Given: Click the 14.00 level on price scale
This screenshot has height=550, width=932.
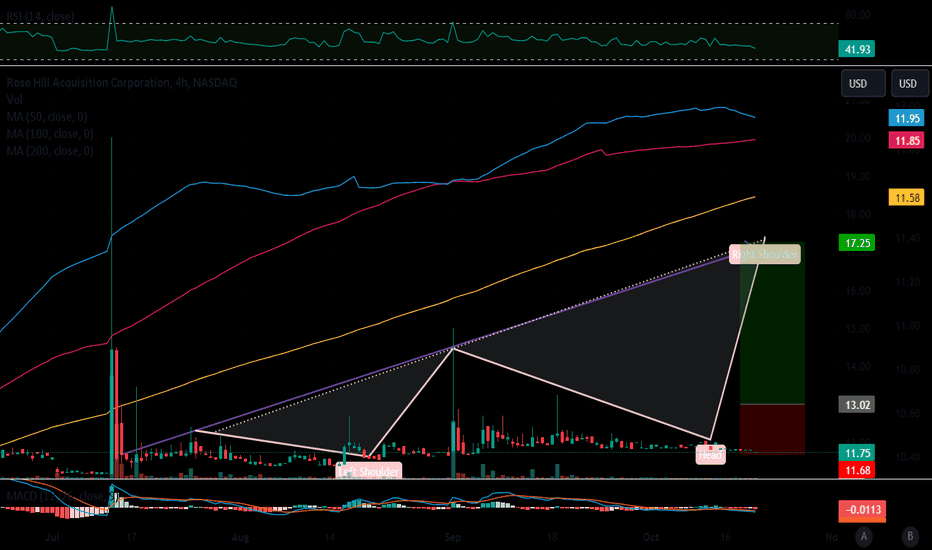Looking at the screenshot, I should (x=858, y=367).
